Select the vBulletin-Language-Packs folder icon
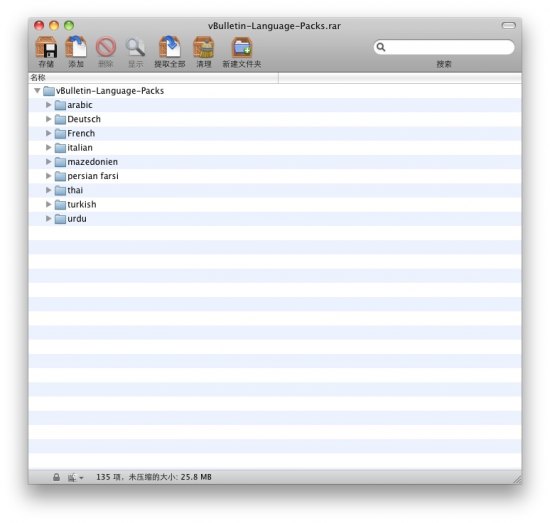 pyautogui.click(x=49, y=91)
